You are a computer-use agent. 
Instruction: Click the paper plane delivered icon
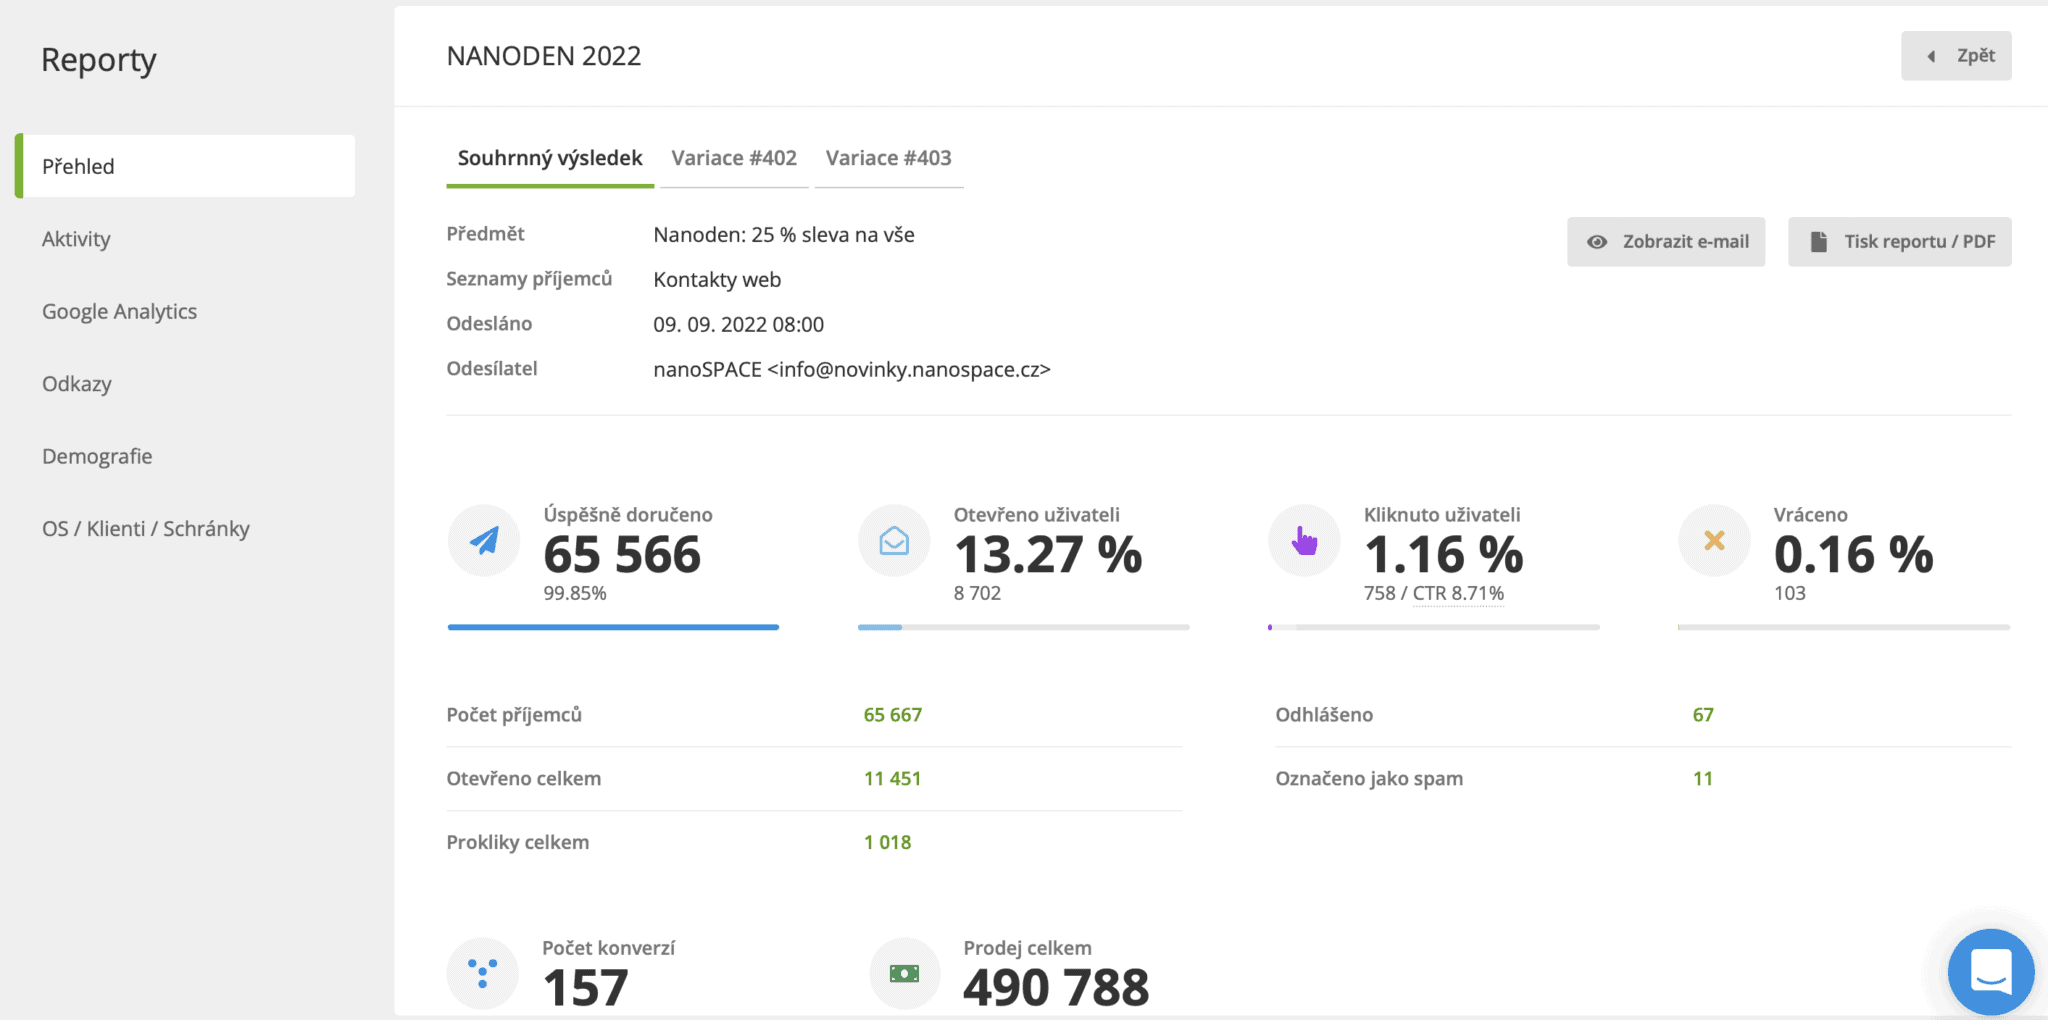click(484, 541)
